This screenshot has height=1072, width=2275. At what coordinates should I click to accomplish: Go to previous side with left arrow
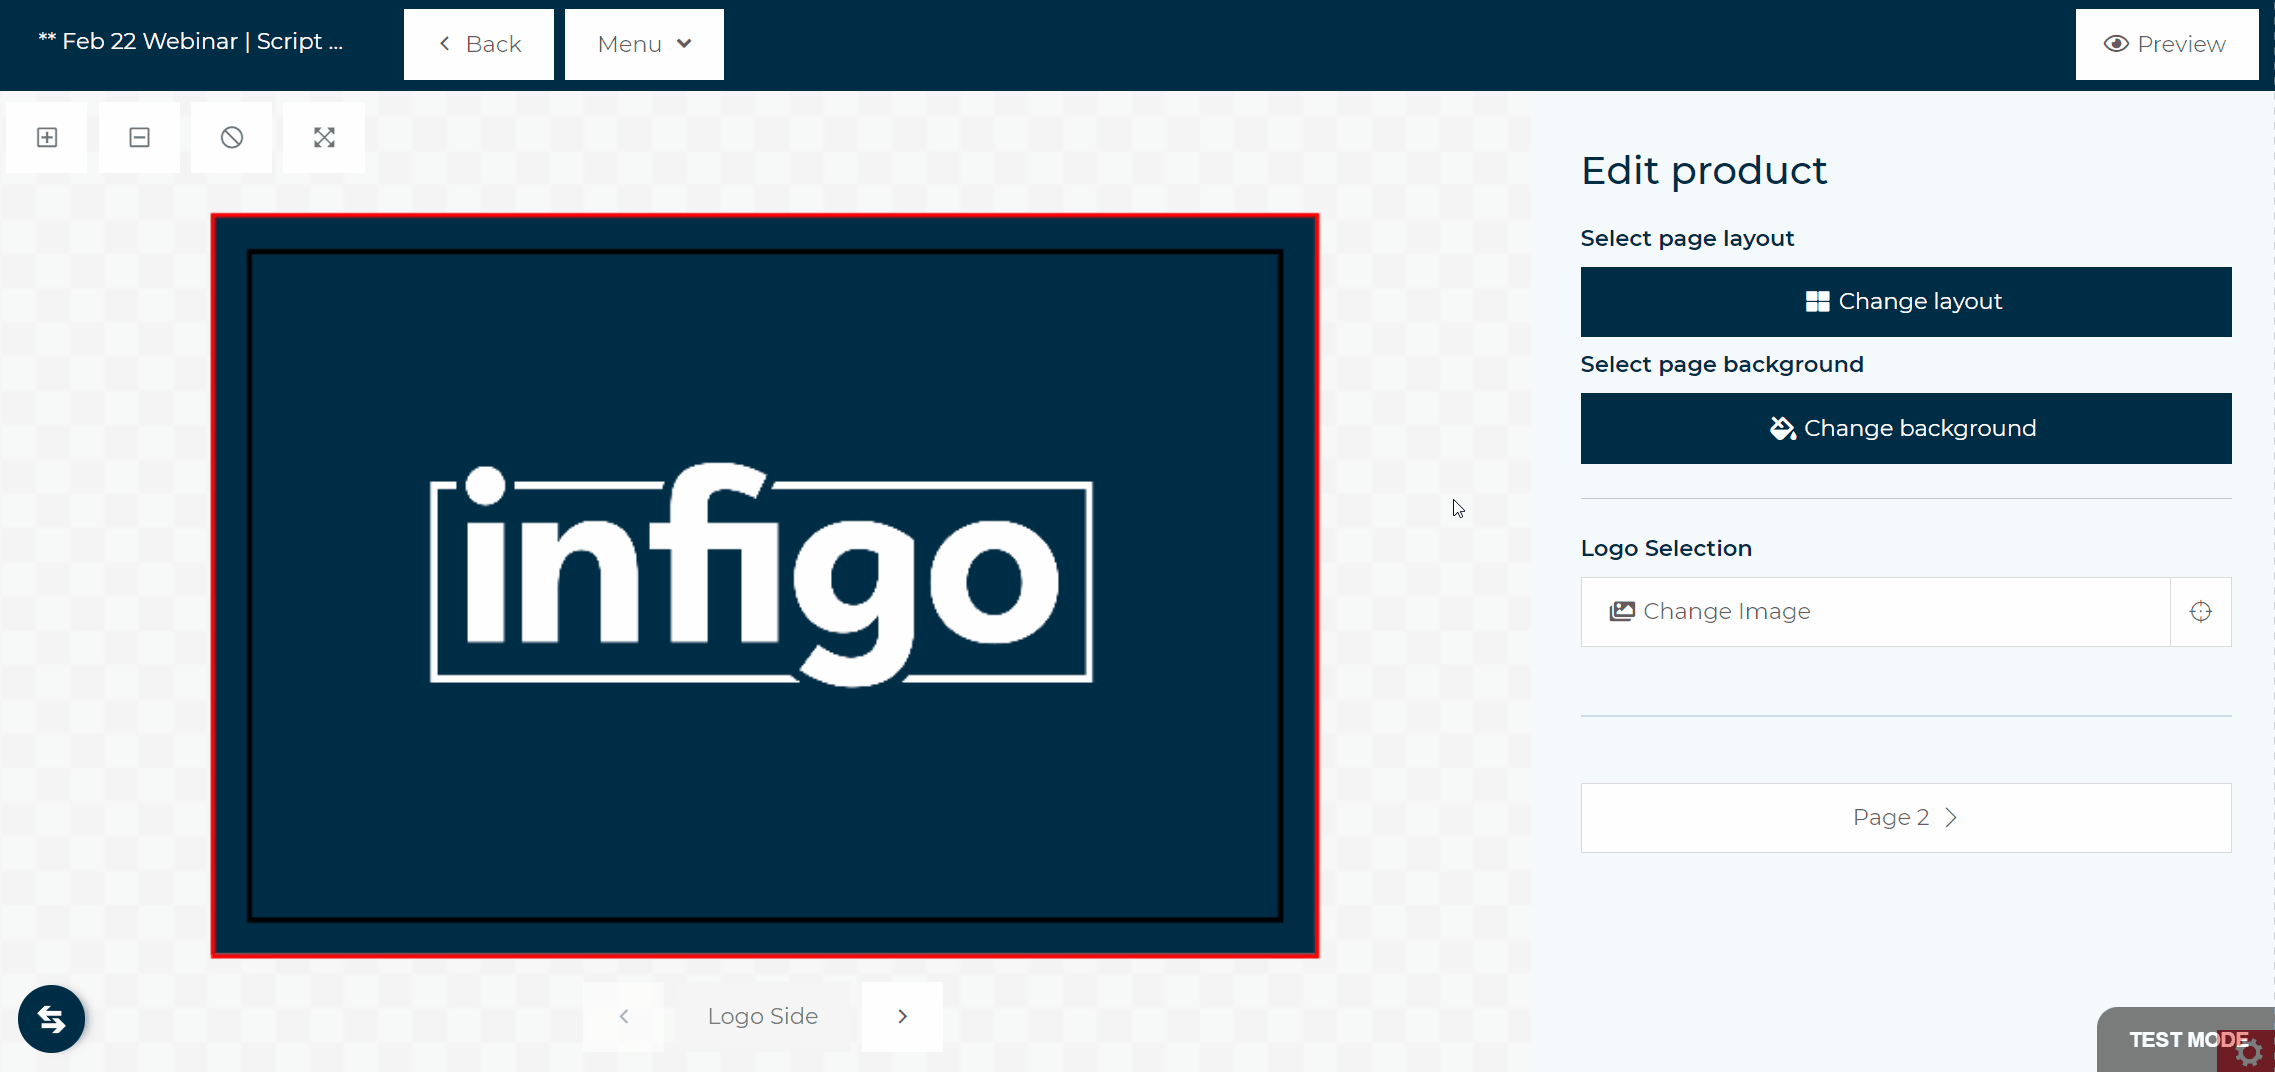click(x=624, y=1016)
